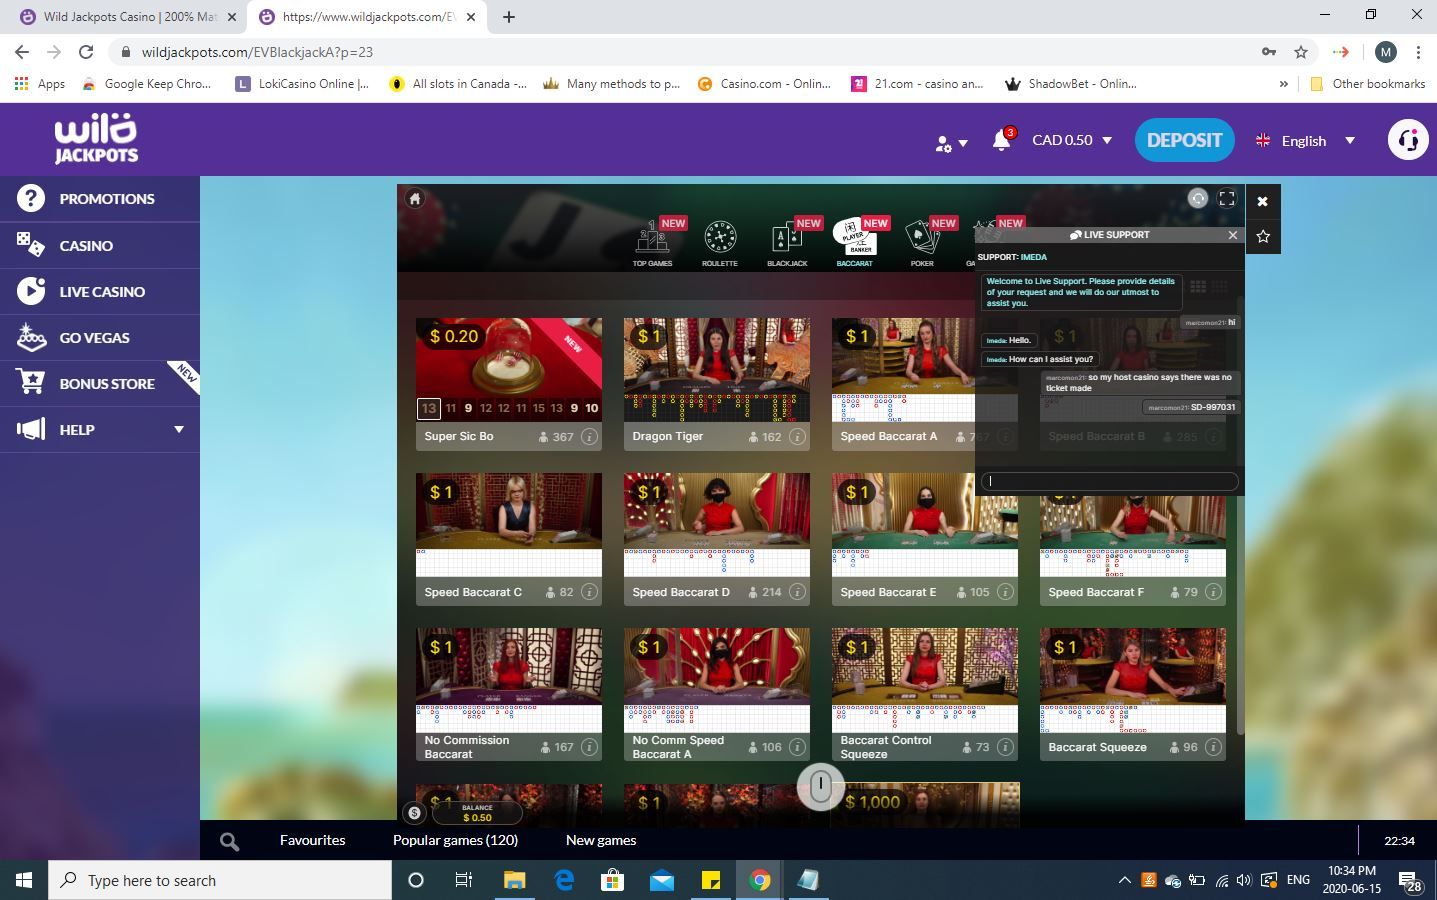This screenshot has height=900, width=1437.
Task: Open Bonus Store in the sidebar
Action: pos(100,383)
